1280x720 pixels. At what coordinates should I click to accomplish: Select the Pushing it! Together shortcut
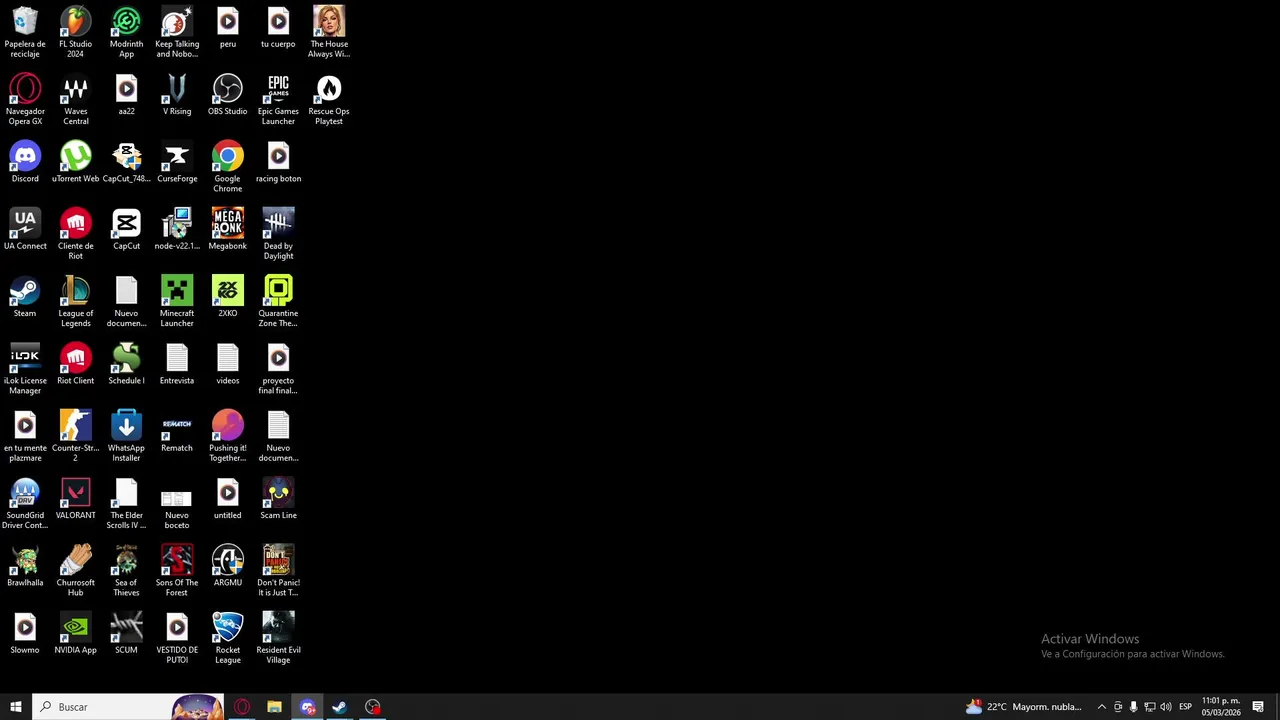pos(227,435)
